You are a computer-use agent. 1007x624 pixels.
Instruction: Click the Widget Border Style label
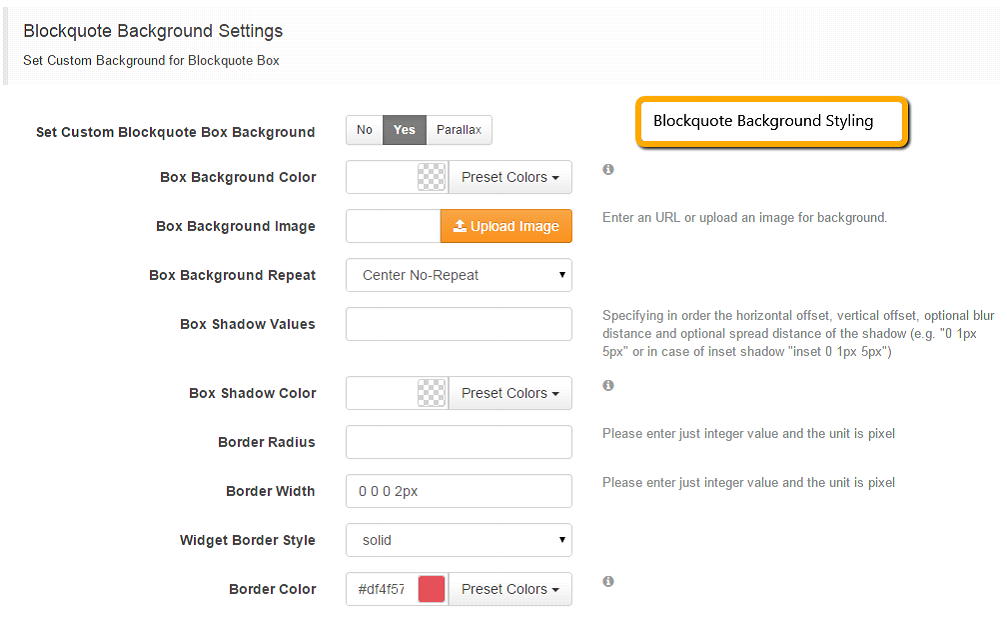(x=247, y=541)
